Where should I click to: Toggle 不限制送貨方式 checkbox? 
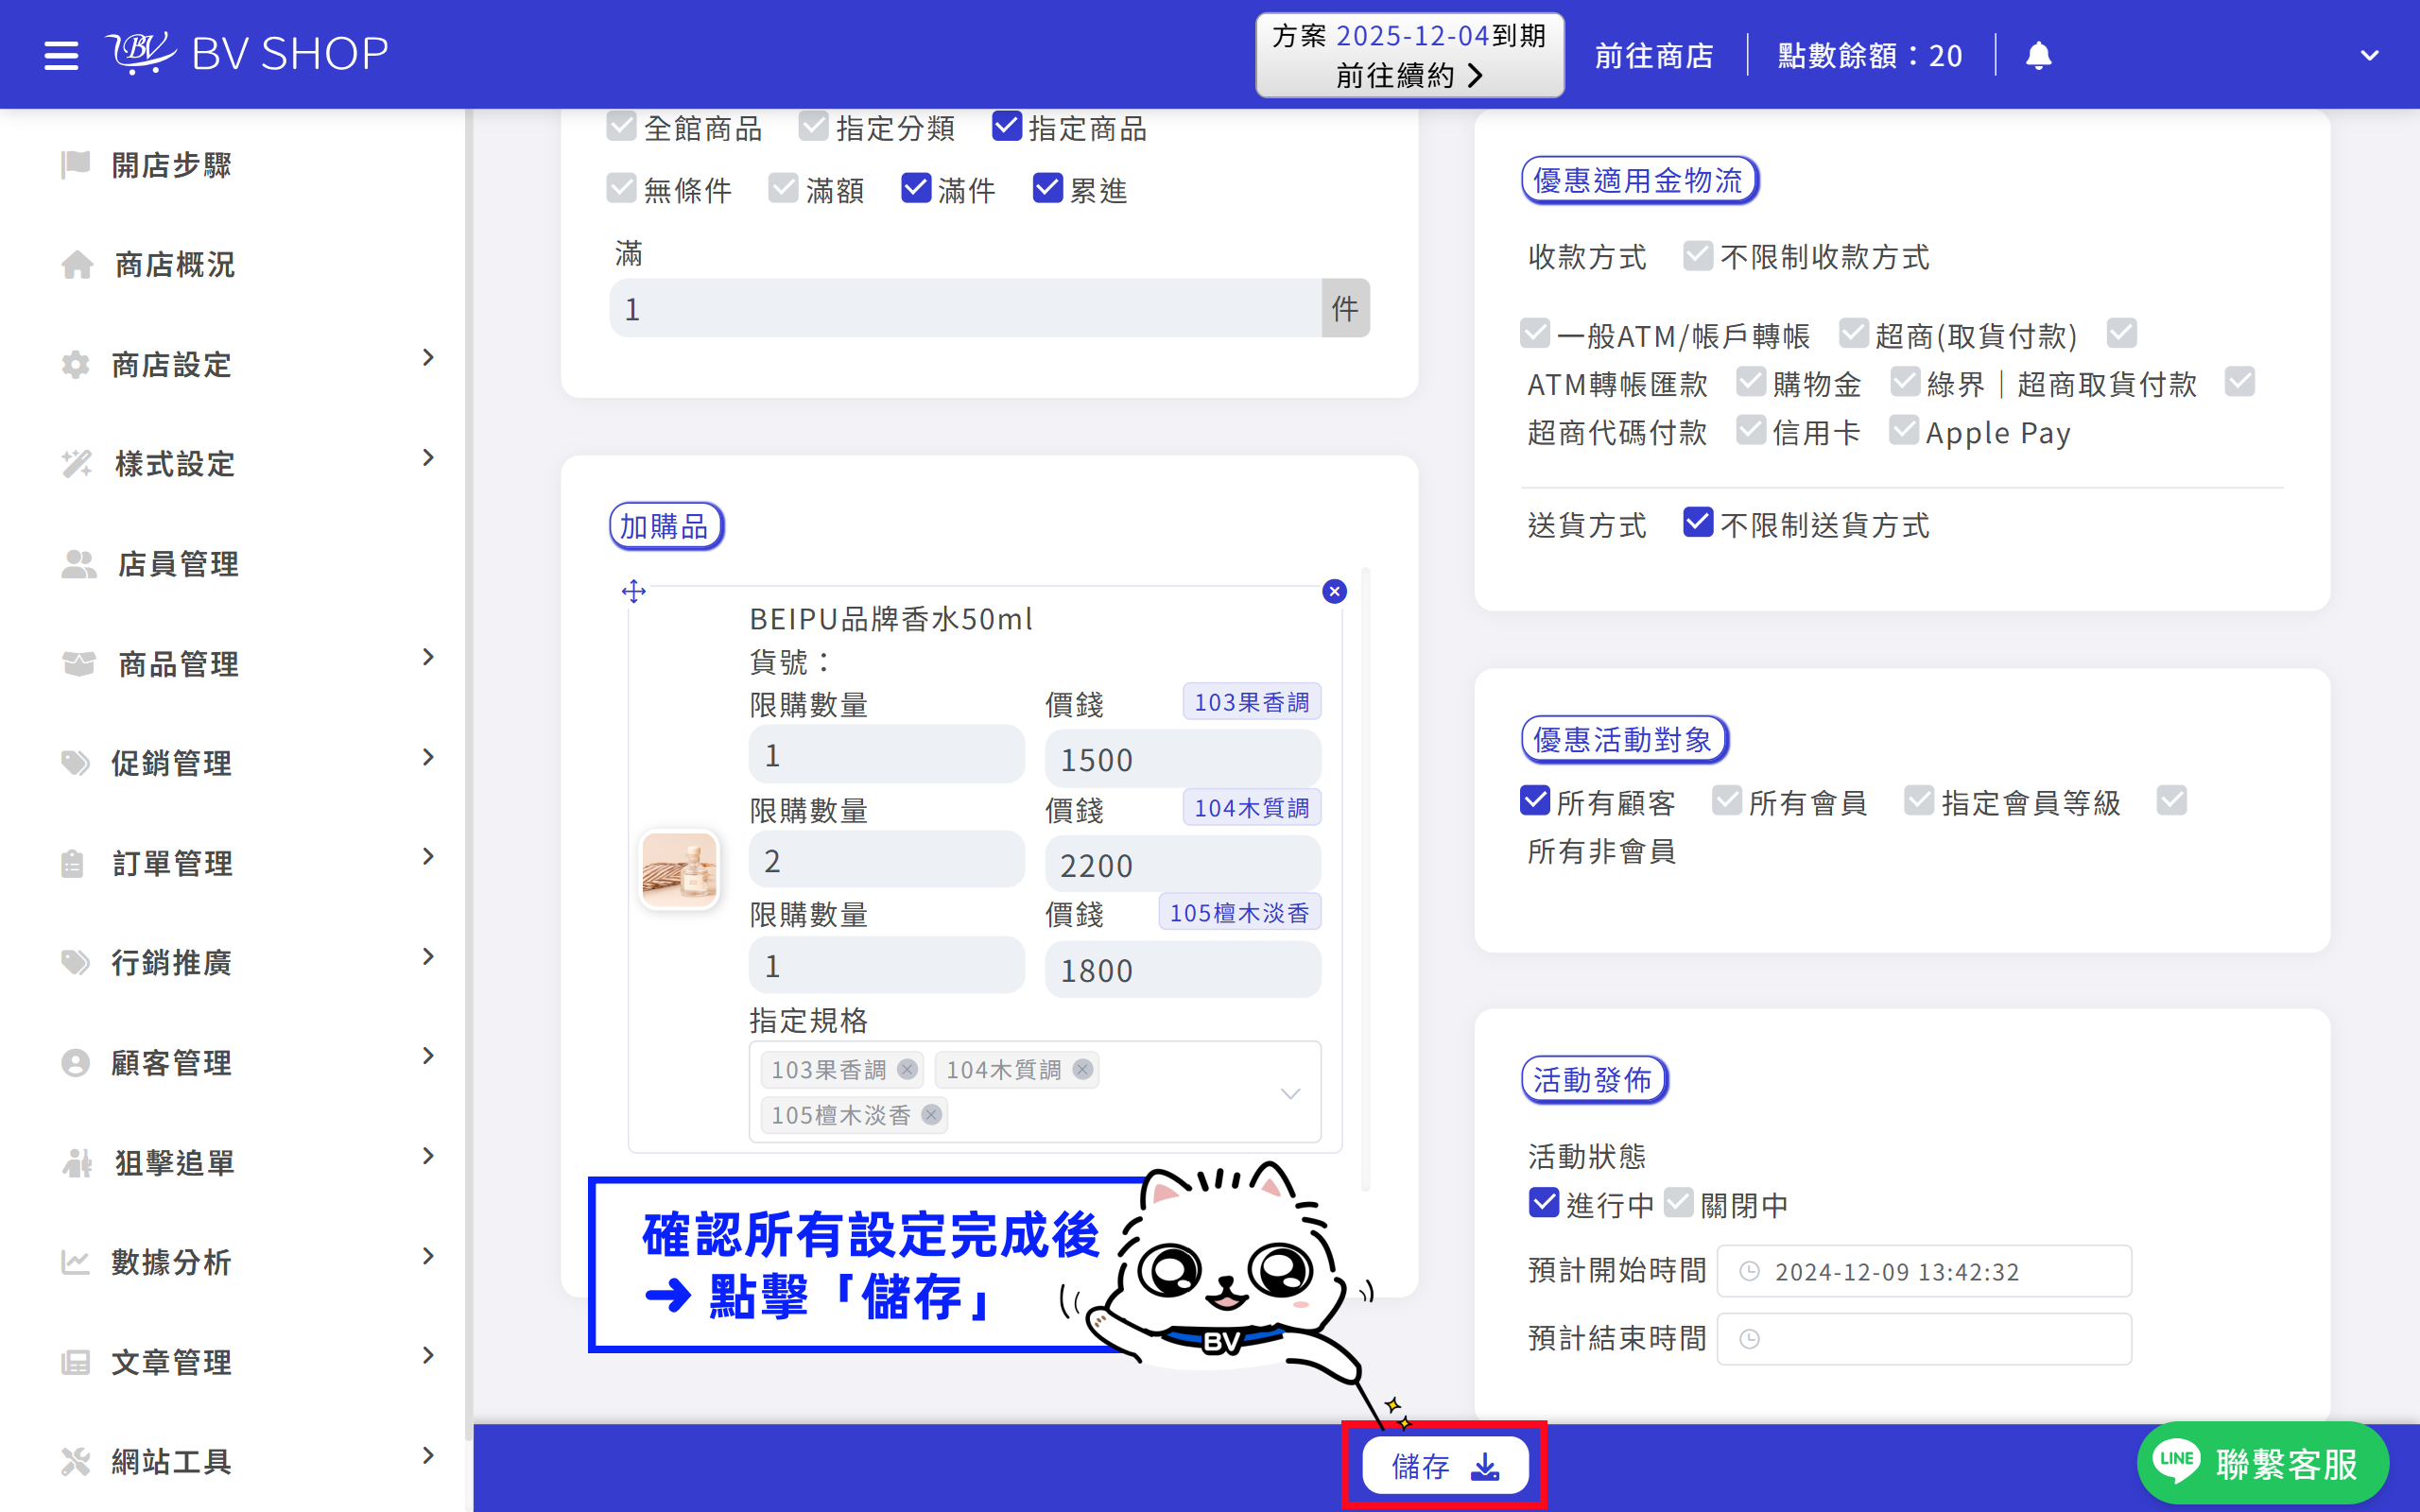tap(1698, 522)
